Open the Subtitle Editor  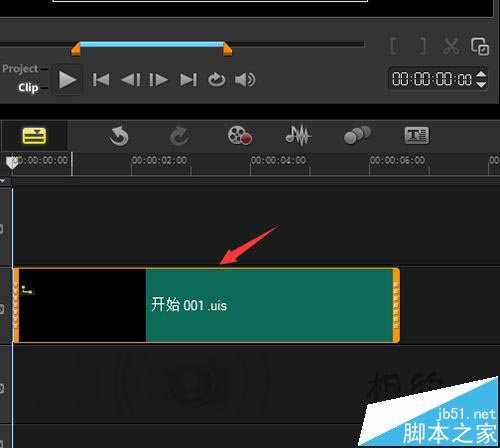(x=417, y=135)
